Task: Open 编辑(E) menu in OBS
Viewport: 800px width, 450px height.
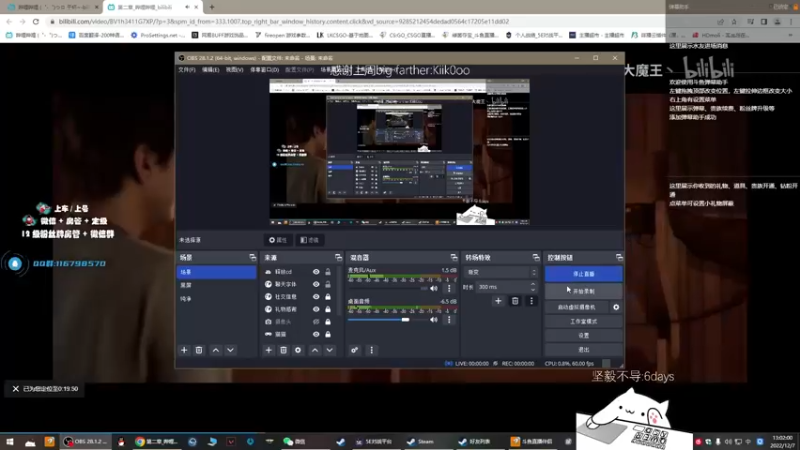Action: (210, 70)
